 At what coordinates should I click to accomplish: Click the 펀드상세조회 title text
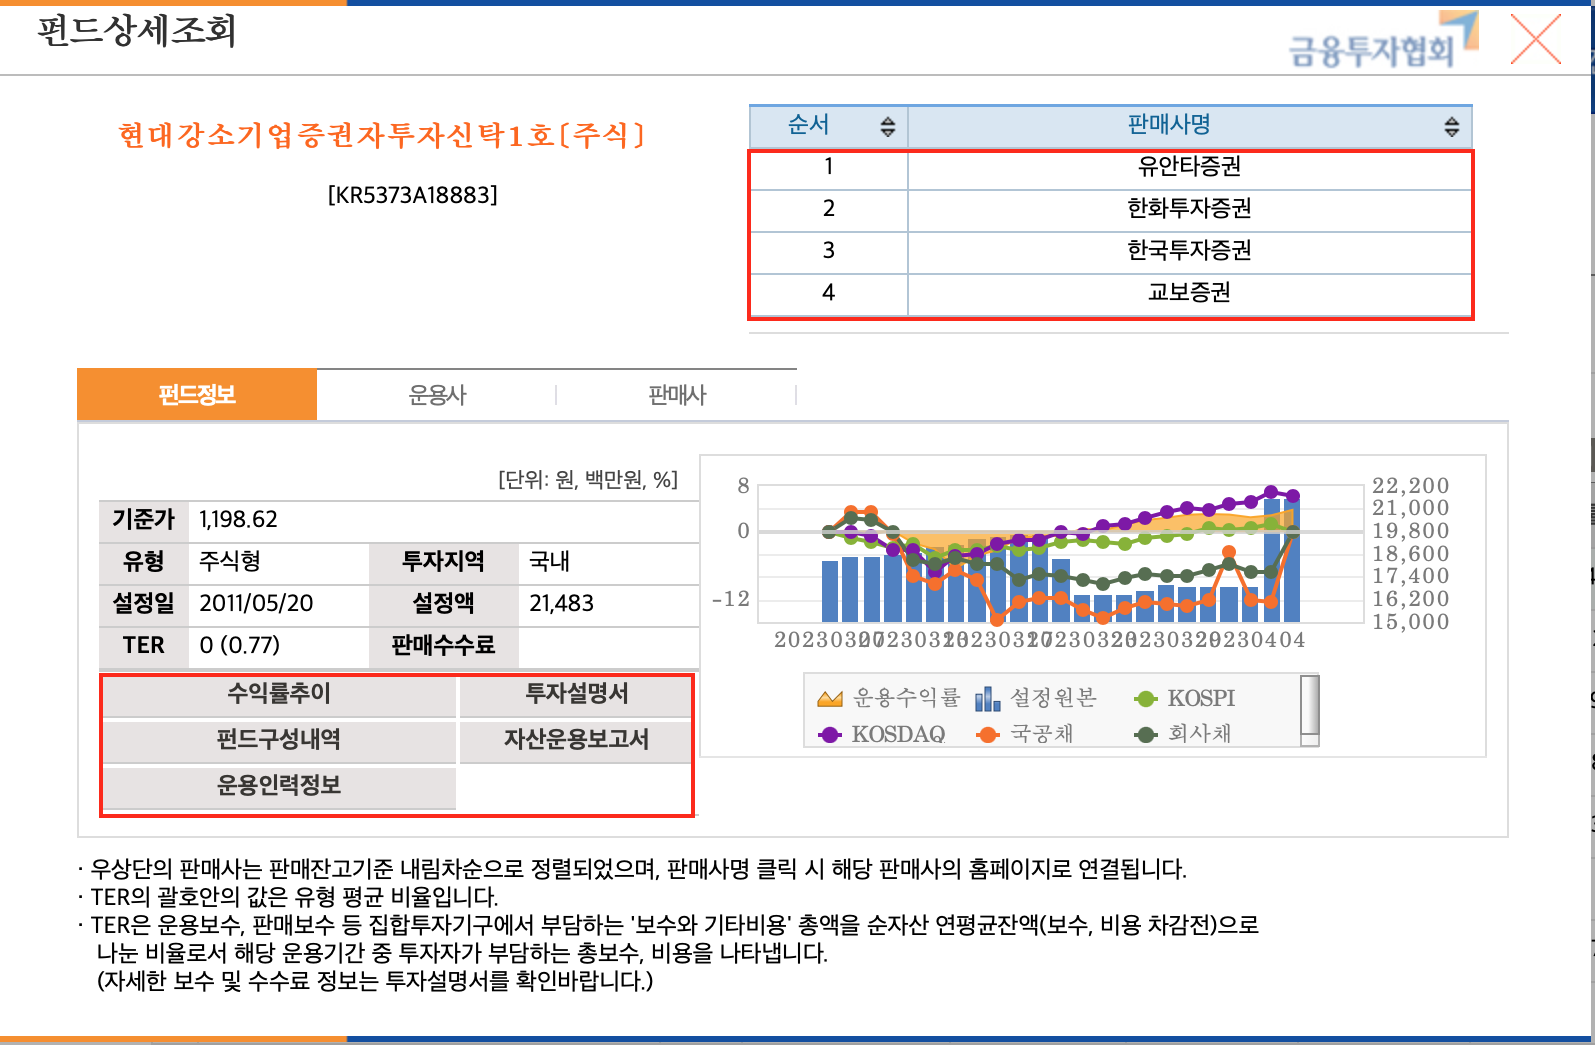point(137,32)
